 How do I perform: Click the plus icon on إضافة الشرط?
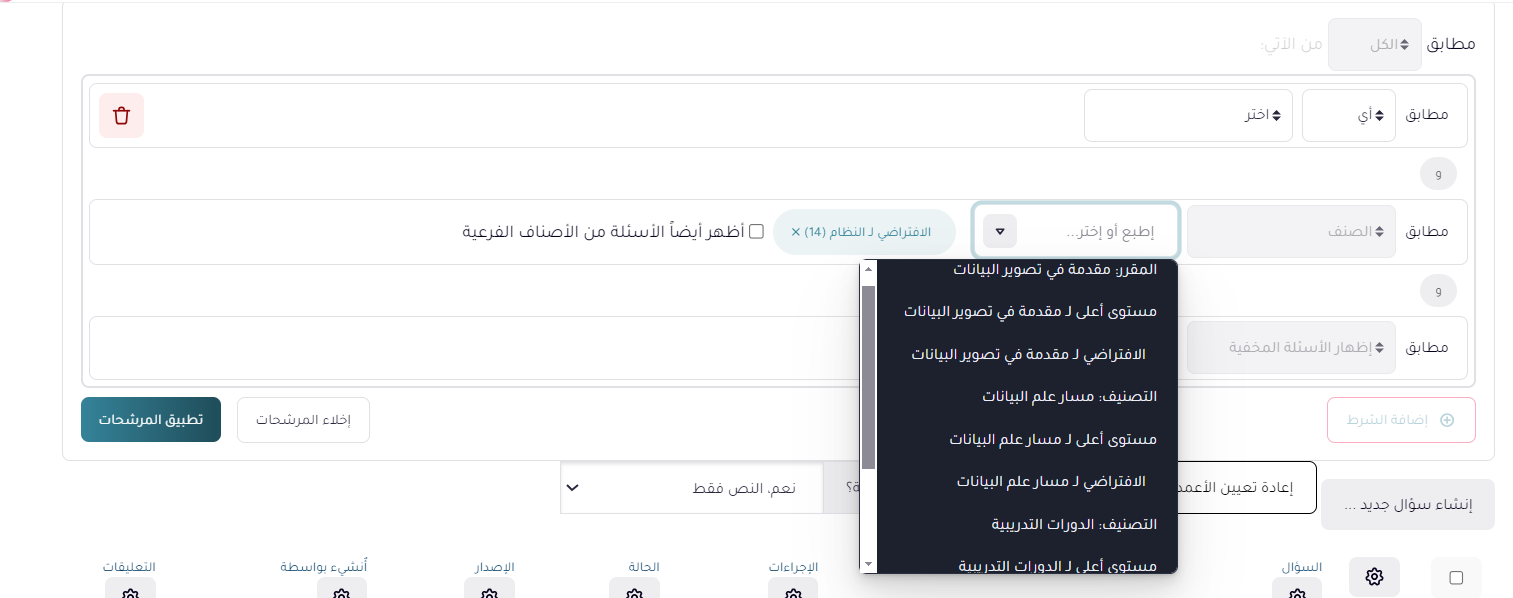[1448, 419]
